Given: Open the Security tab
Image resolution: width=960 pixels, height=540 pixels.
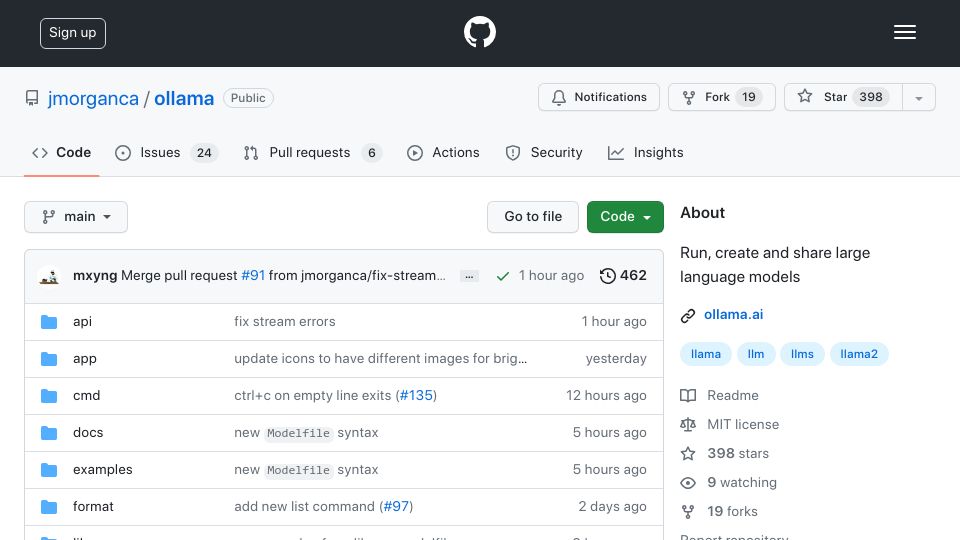Looking at the screenshot, I should [x=544, y=152].
